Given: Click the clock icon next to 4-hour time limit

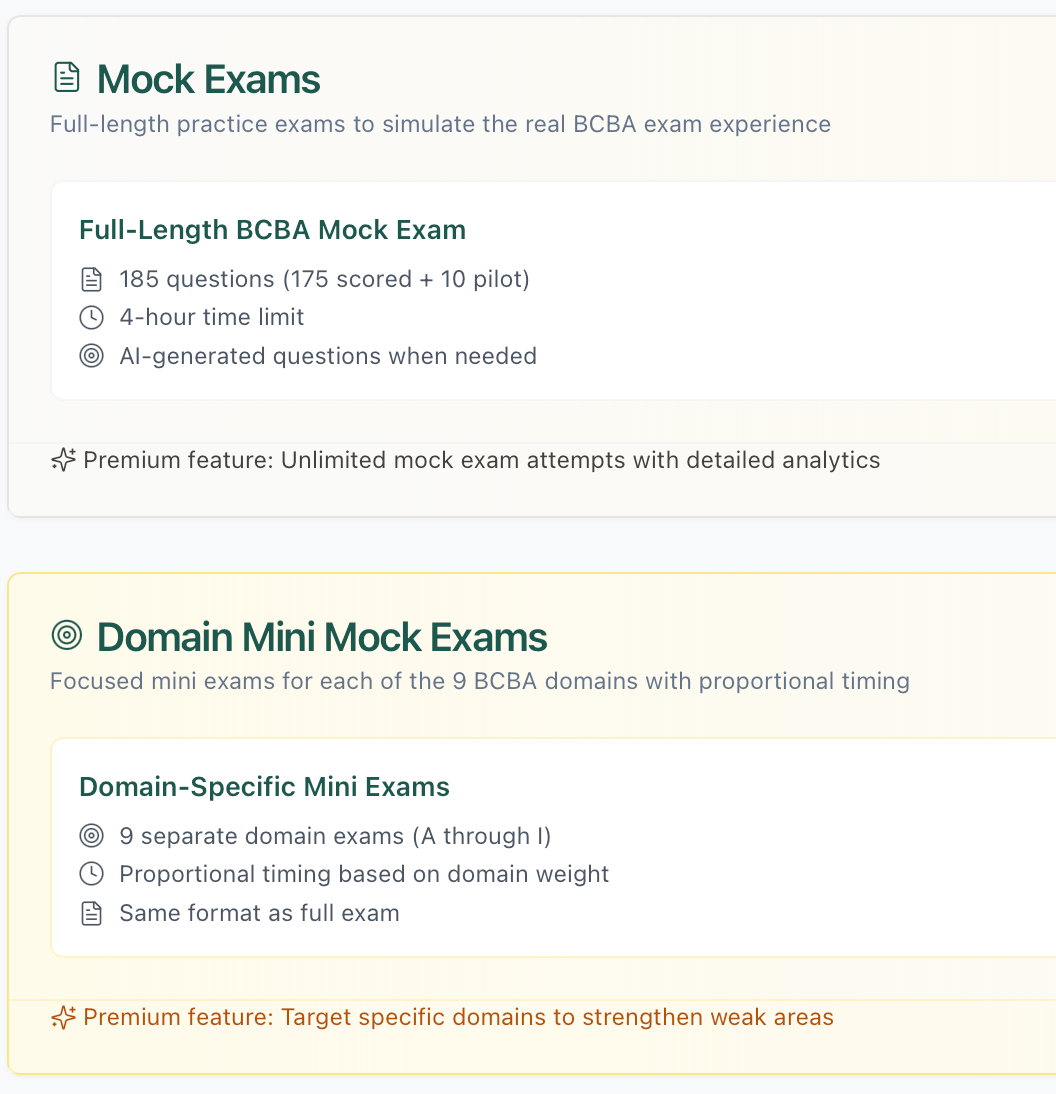Looking at the screenshot, I should [91, 317].
